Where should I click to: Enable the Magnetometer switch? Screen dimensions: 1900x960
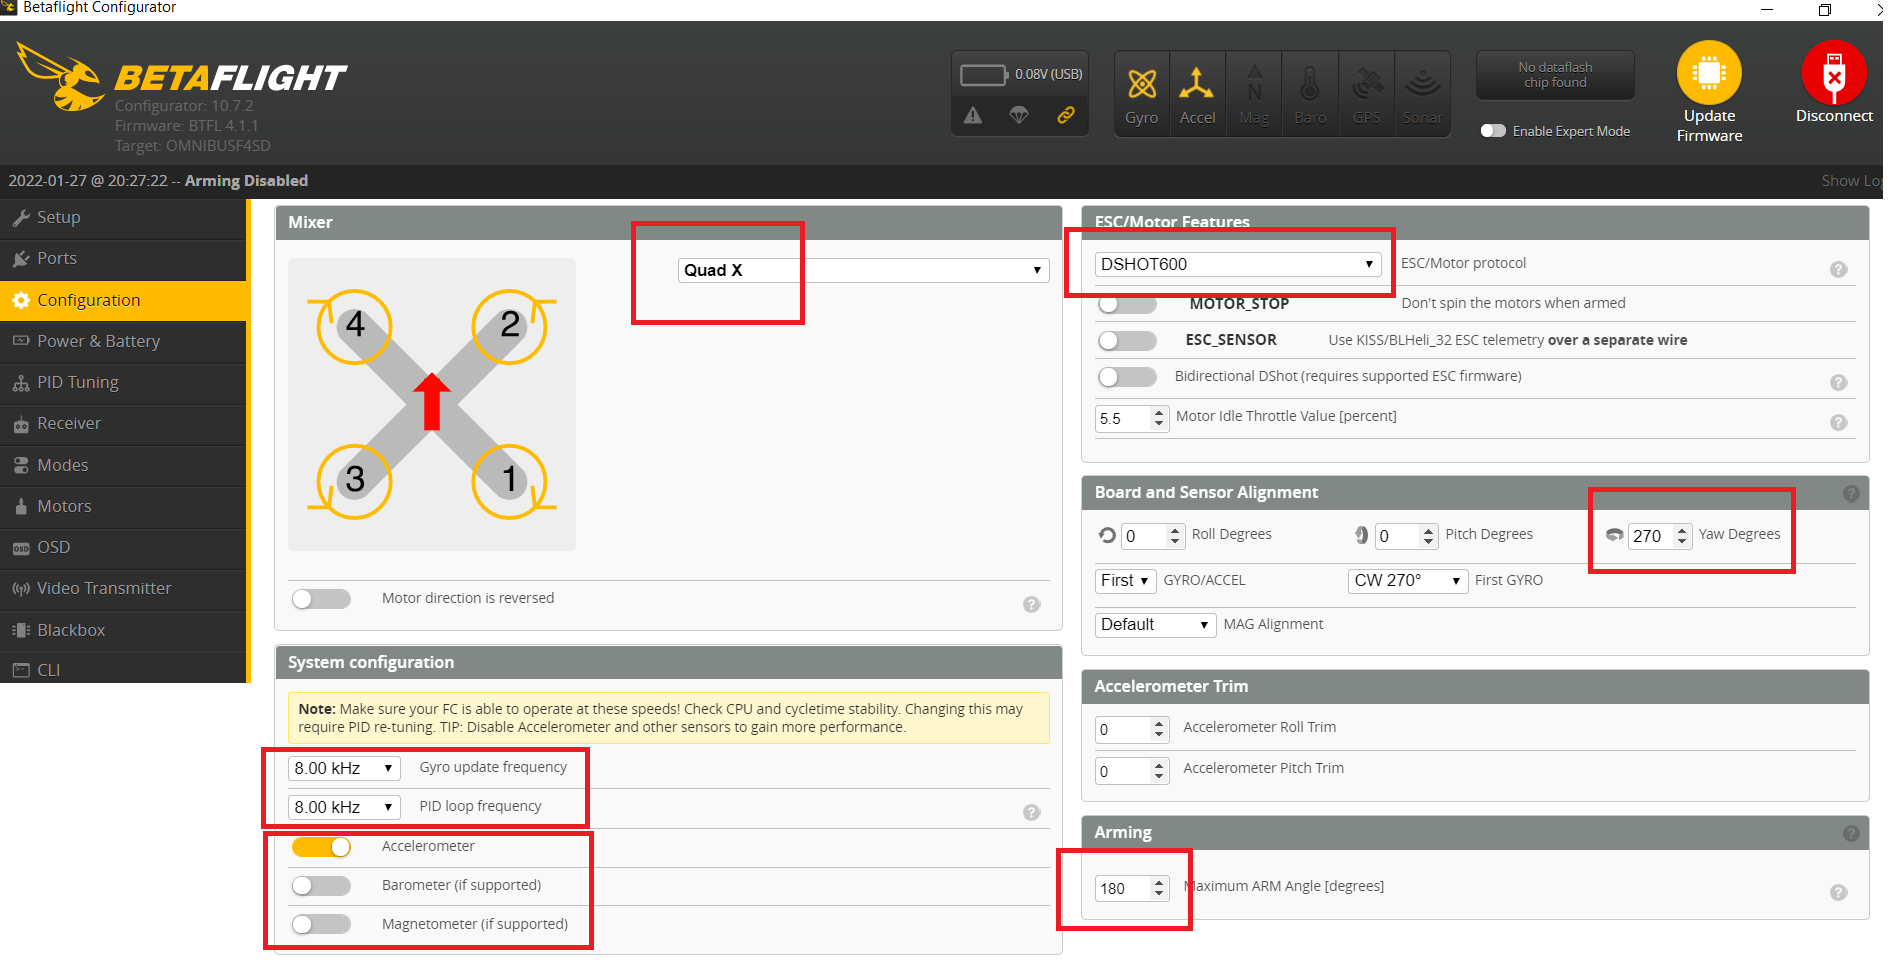(321, 925)
